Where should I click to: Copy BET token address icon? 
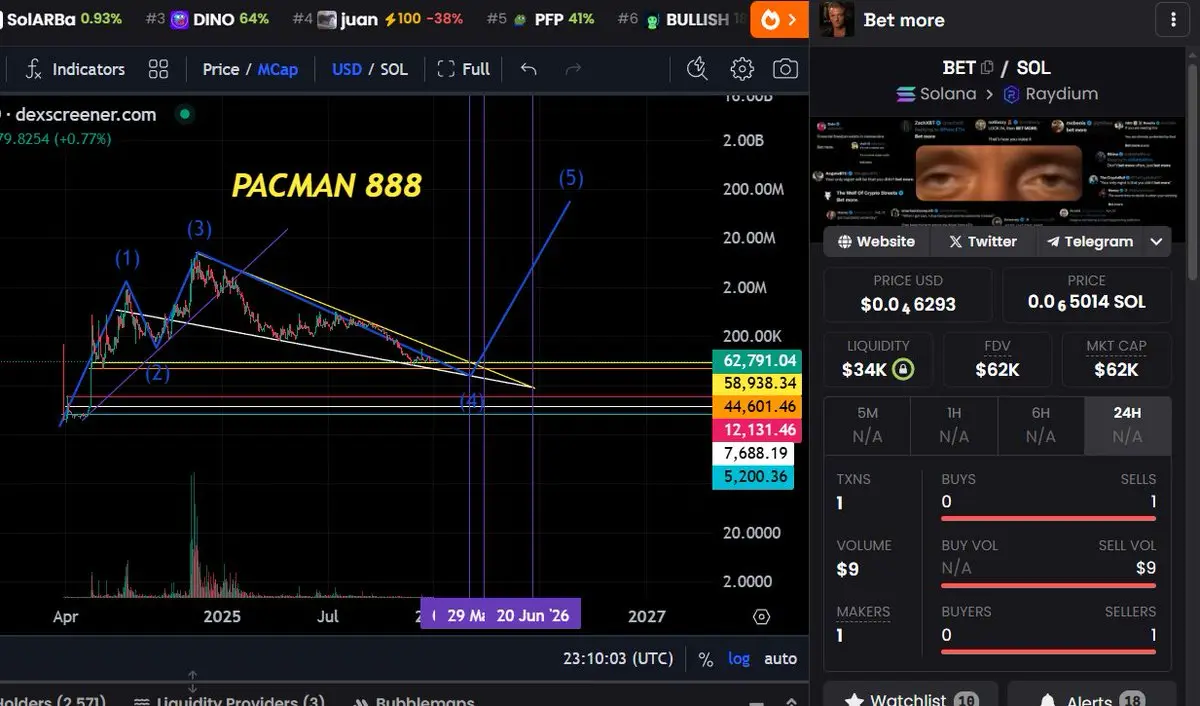(987, 68)
